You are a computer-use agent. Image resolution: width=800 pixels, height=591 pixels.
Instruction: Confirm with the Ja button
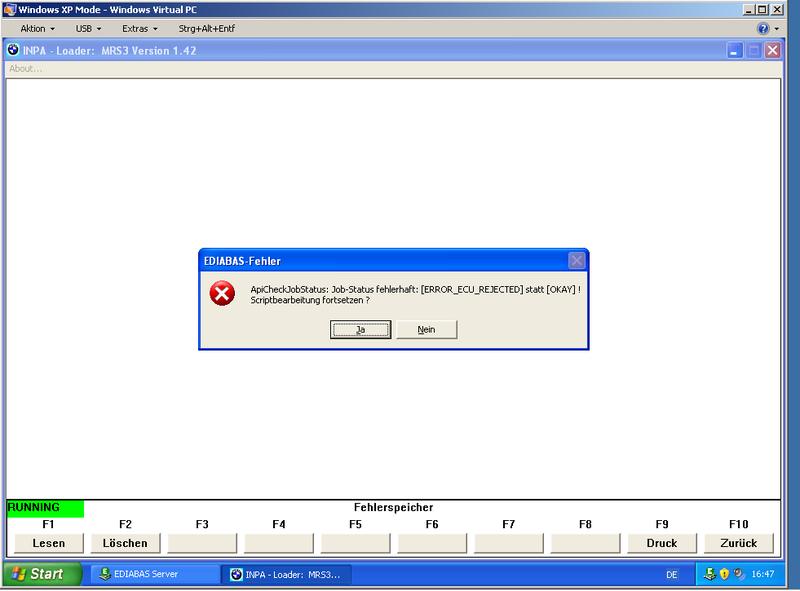tap(360, 330)
